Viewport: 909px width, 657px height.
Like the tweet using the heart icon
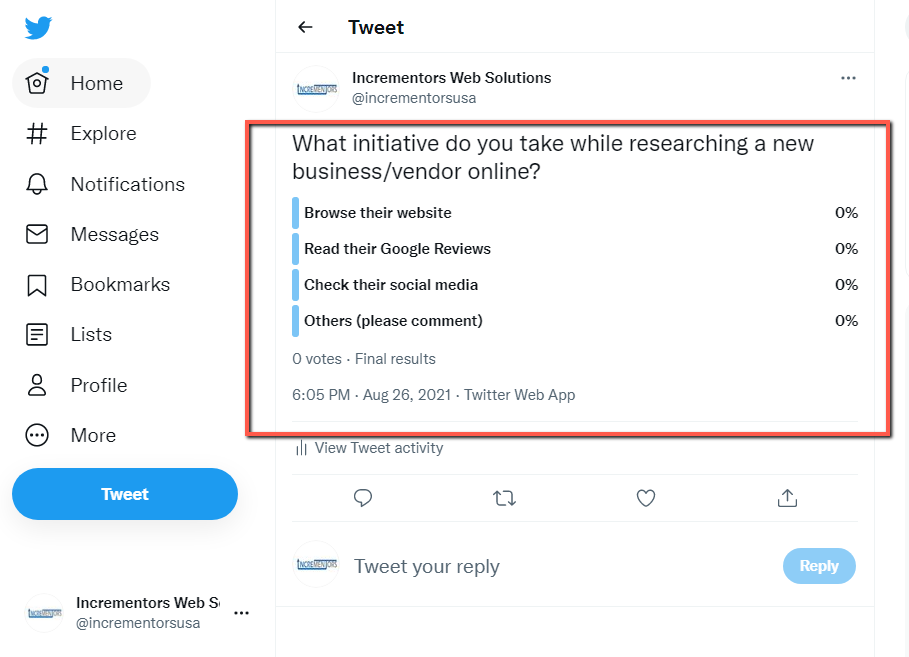click(645, 498)
